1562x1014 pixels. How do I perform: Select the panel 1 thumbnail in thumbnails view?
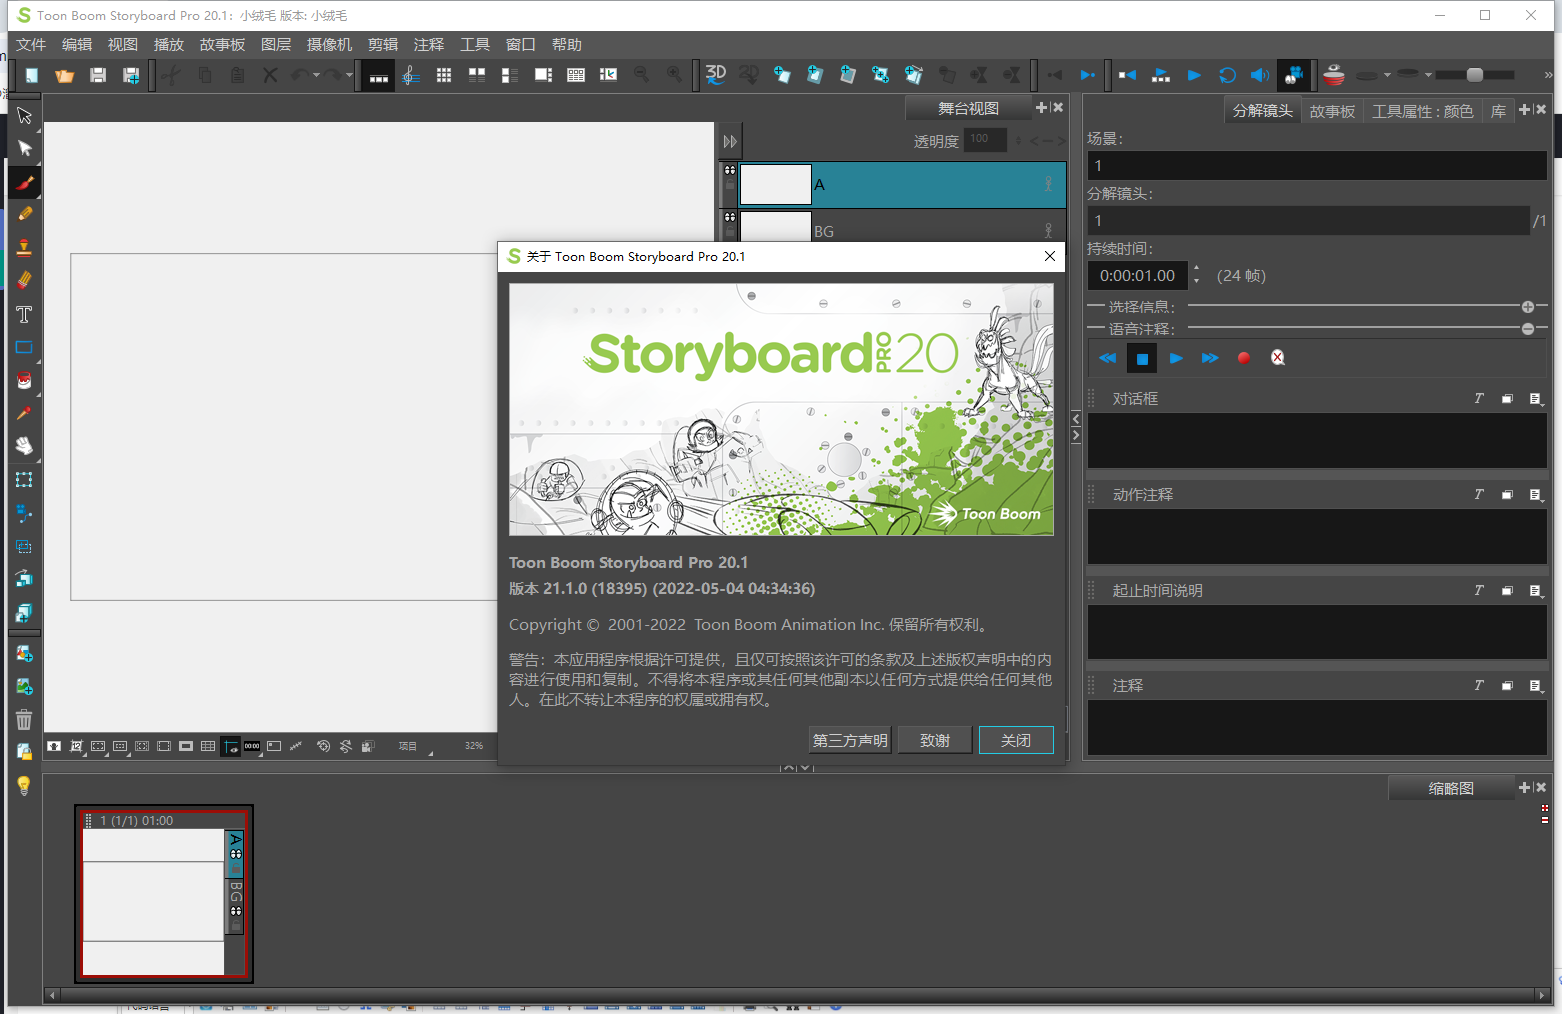pos(164,895)
